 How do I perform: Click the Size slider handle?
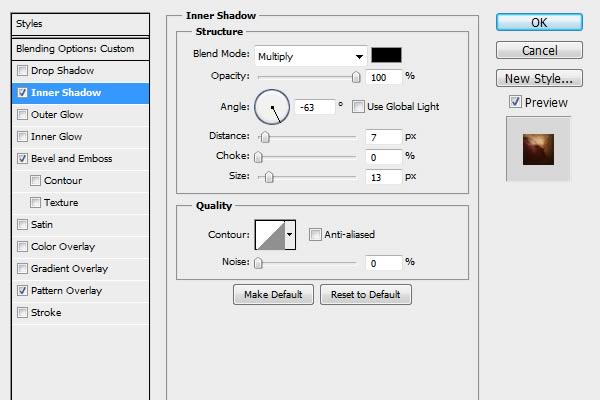[269, 177]
